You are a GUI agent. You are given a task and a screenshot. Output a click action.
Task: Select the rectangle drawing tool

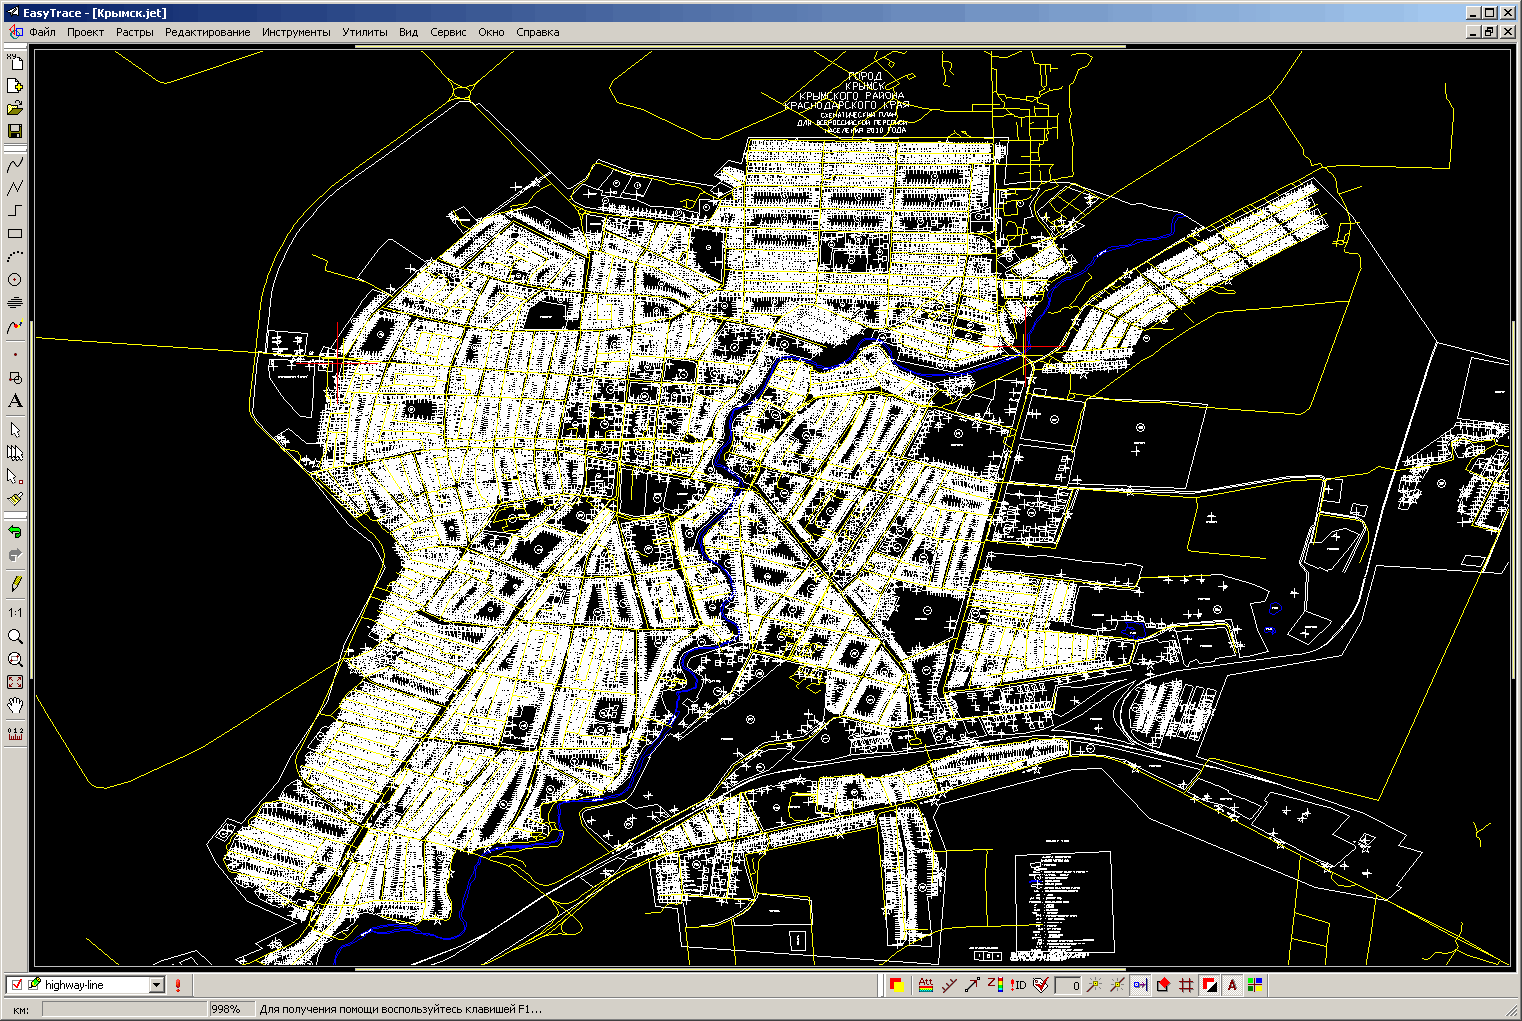click(15, 234)
